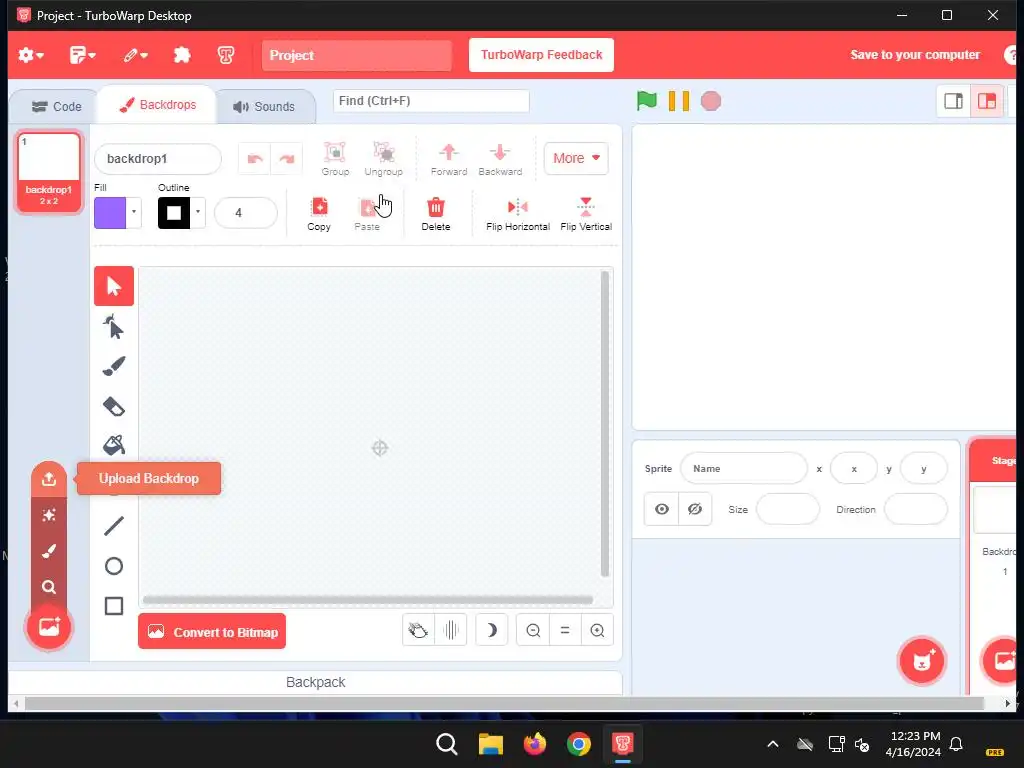
Task: Click the outline width field showing 4
Action: coord(246,213)
